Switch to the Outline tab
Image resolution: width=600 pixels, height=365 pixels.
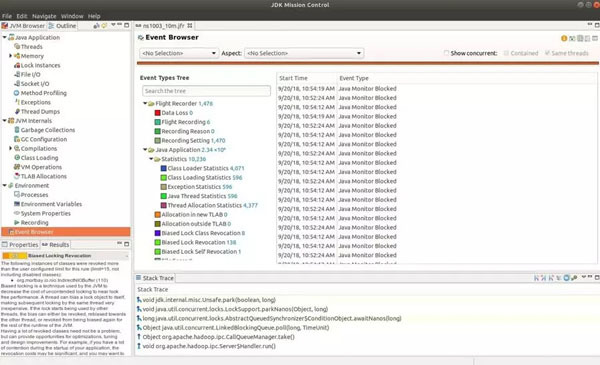tap(62, 26)
